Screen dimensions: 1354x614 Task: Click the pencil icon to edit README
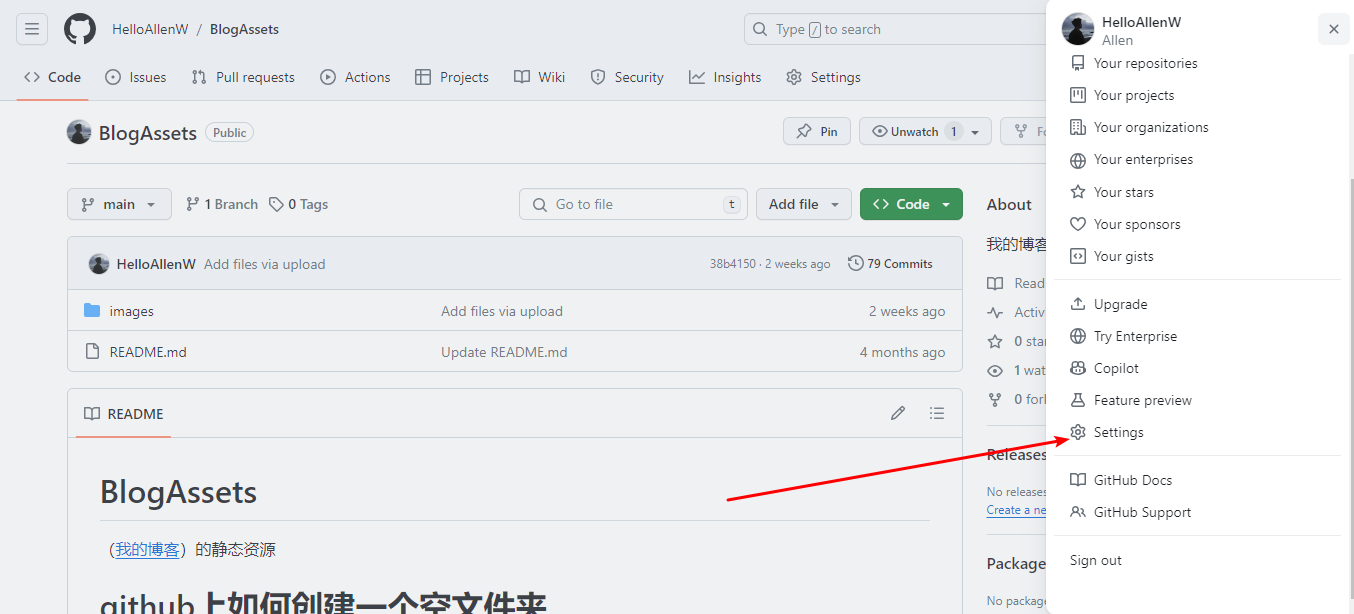(898, 413)
